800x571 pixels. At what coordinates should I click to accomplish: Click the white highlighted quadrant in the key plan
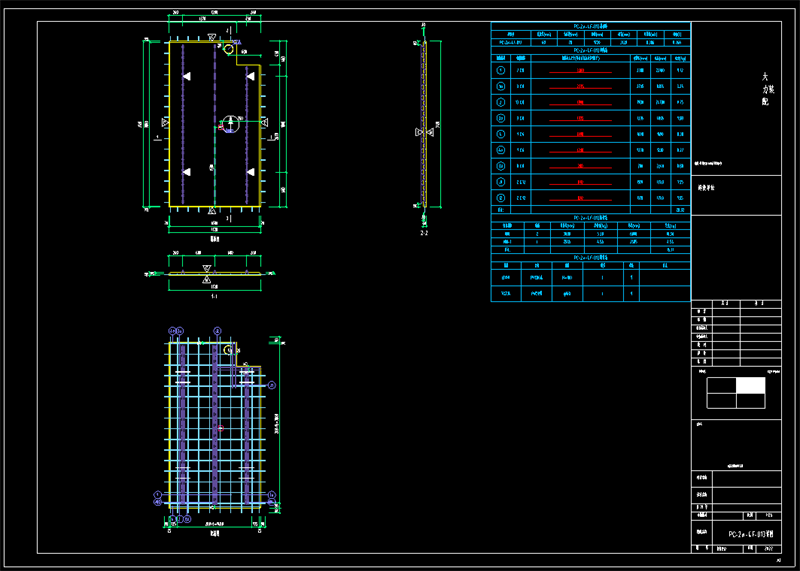pyautogui.click(x=751, y=386)
